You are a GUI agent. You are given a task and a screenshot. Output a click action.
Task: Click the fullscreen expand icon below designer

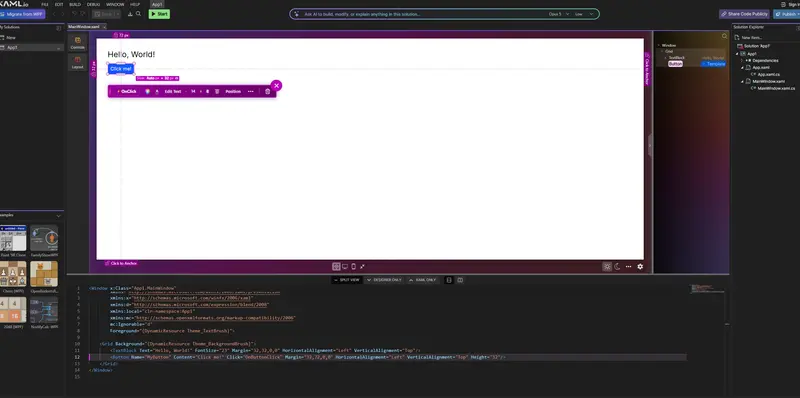point(362,266)
